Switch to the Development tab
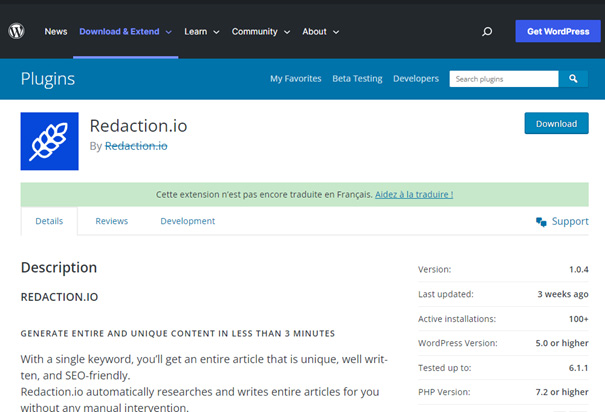 187,221
